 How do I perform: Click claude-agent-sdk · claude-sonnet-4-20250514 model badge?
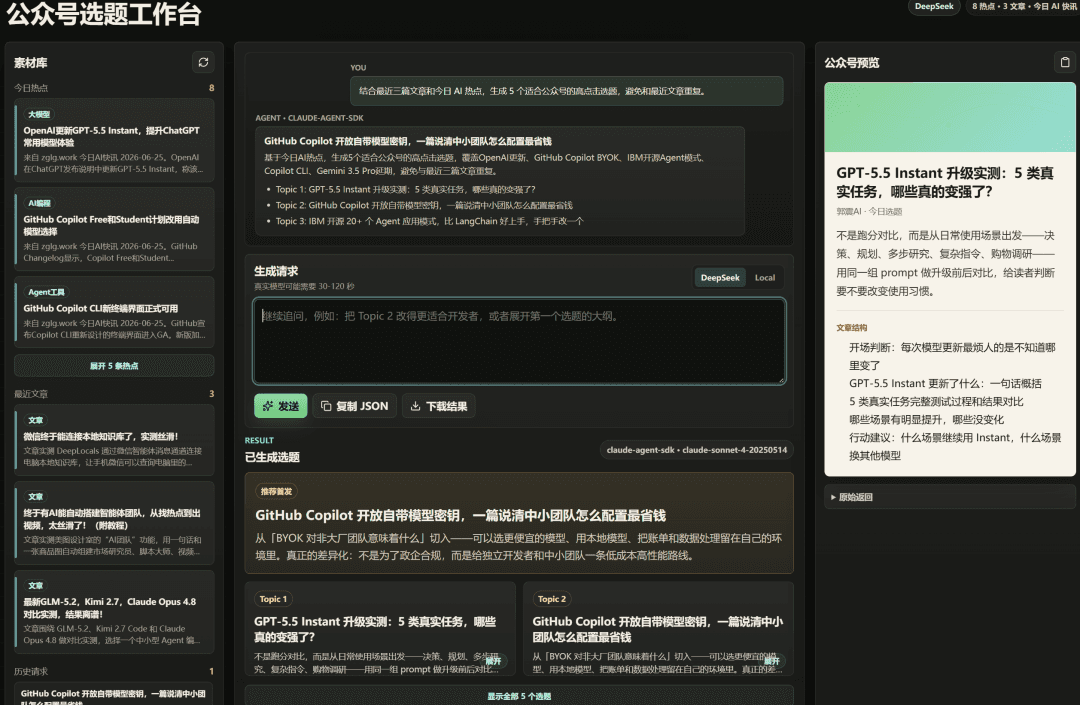point(696,450)
